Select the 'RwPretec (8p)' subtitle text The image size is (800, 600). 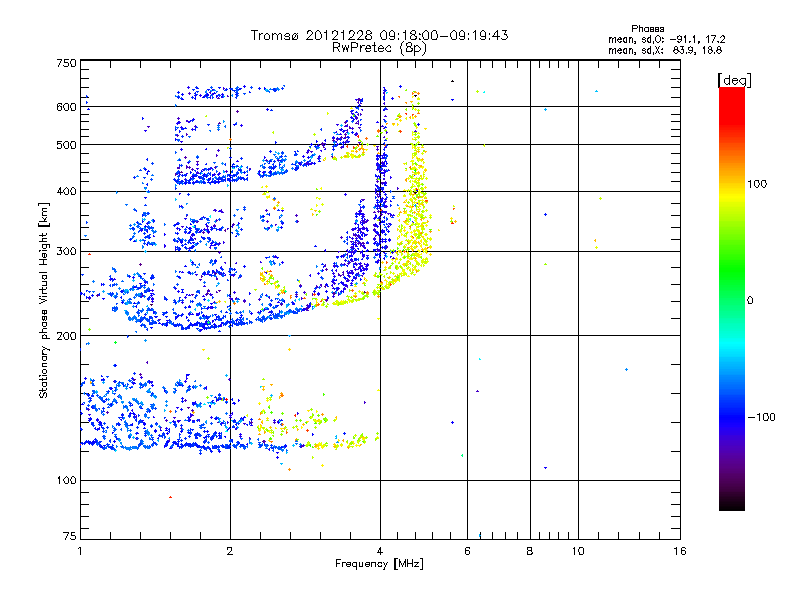click(379, 48)
